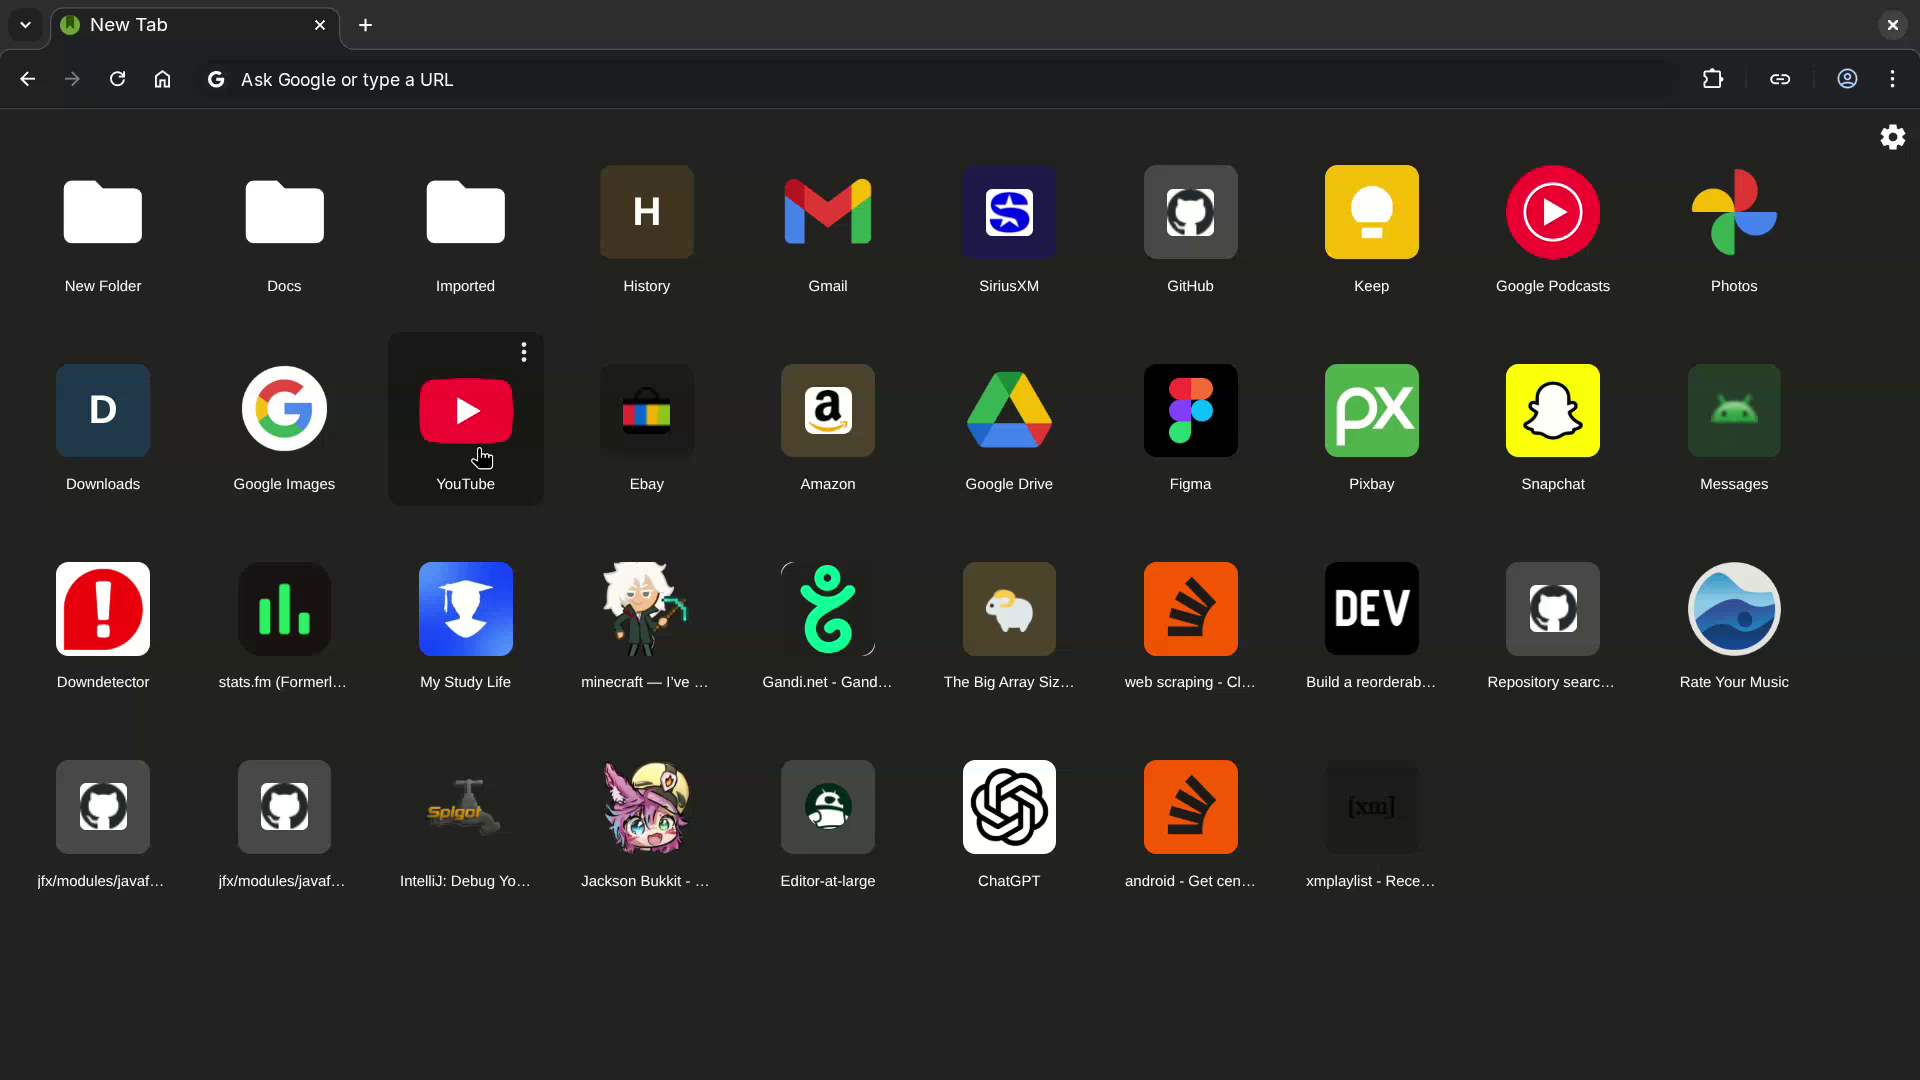
Task: Open the Gmail shortcut
Action: click(827, 212)
